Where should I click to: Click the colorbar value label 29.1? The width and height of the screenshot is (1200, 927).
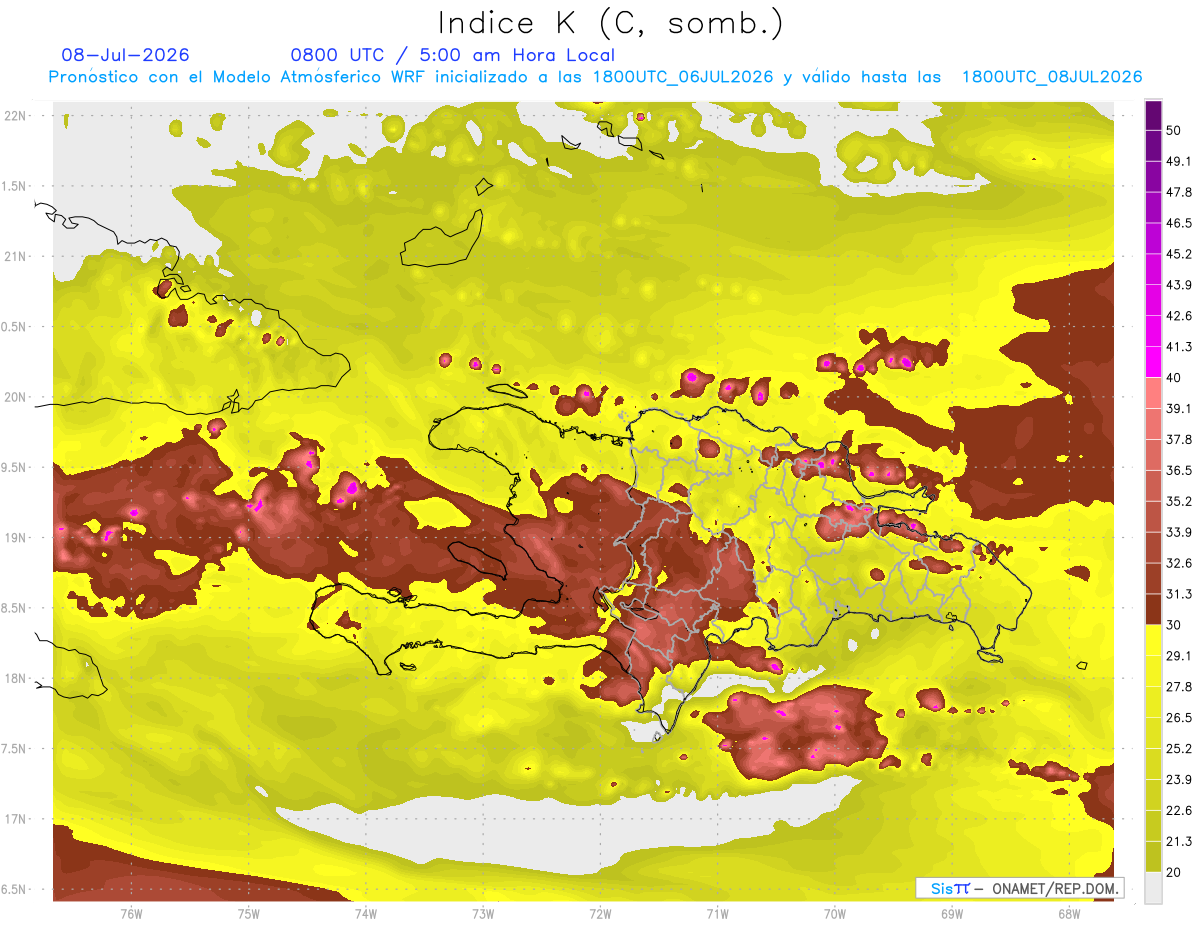tap(1177, 656)
